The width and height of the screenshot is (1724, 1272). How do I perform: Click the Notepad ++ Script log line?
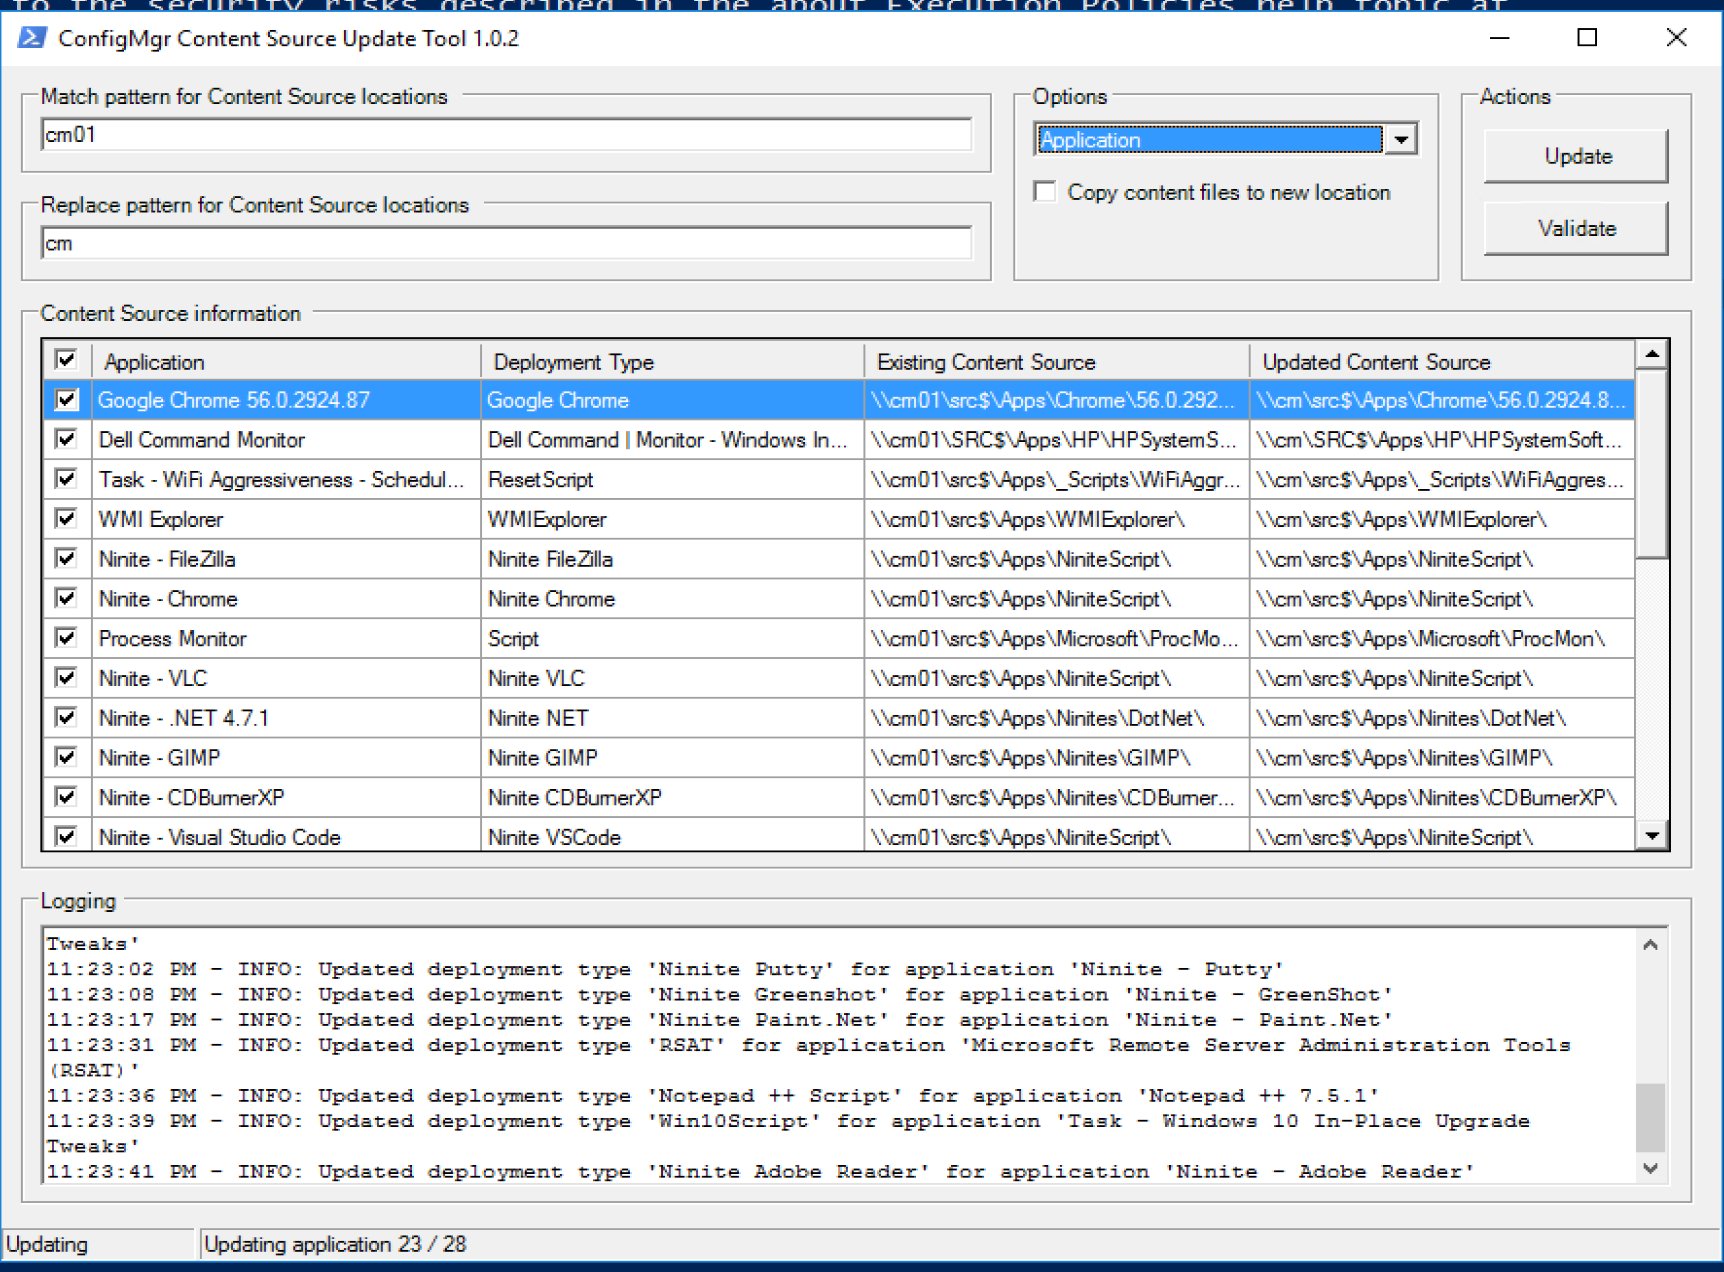[713, 1096]
